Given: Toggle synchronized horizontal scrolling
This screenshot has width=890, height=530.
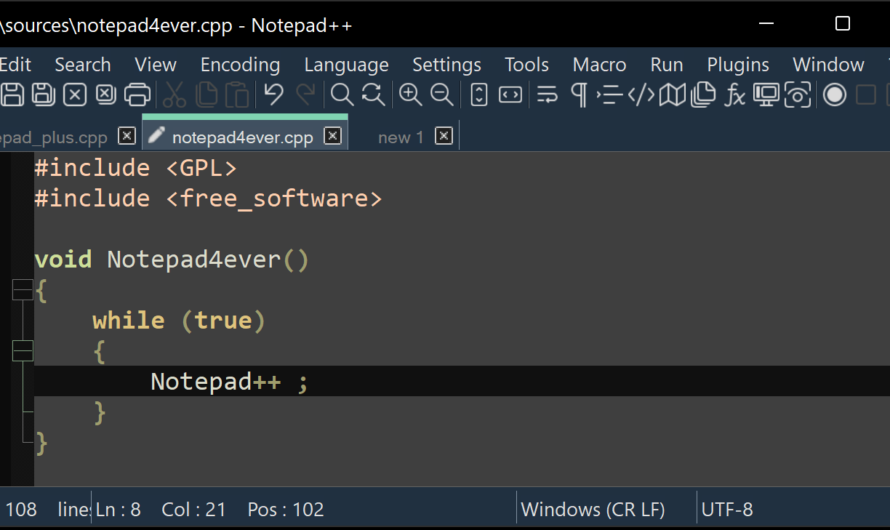Looking at the screenshot, I should (510, 95).
